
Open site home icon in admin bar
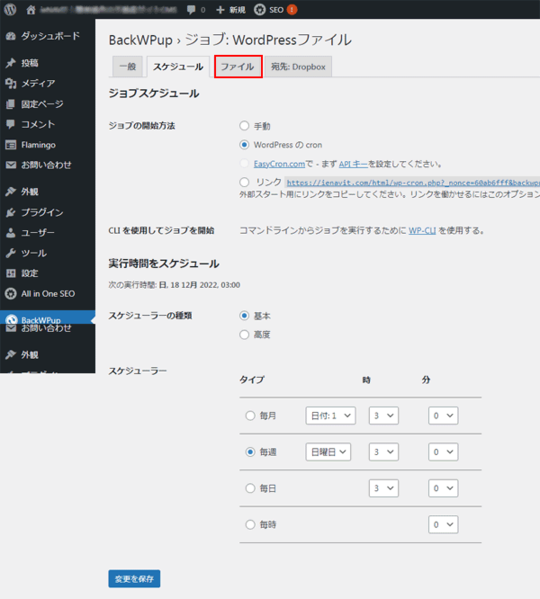point(31,10)
